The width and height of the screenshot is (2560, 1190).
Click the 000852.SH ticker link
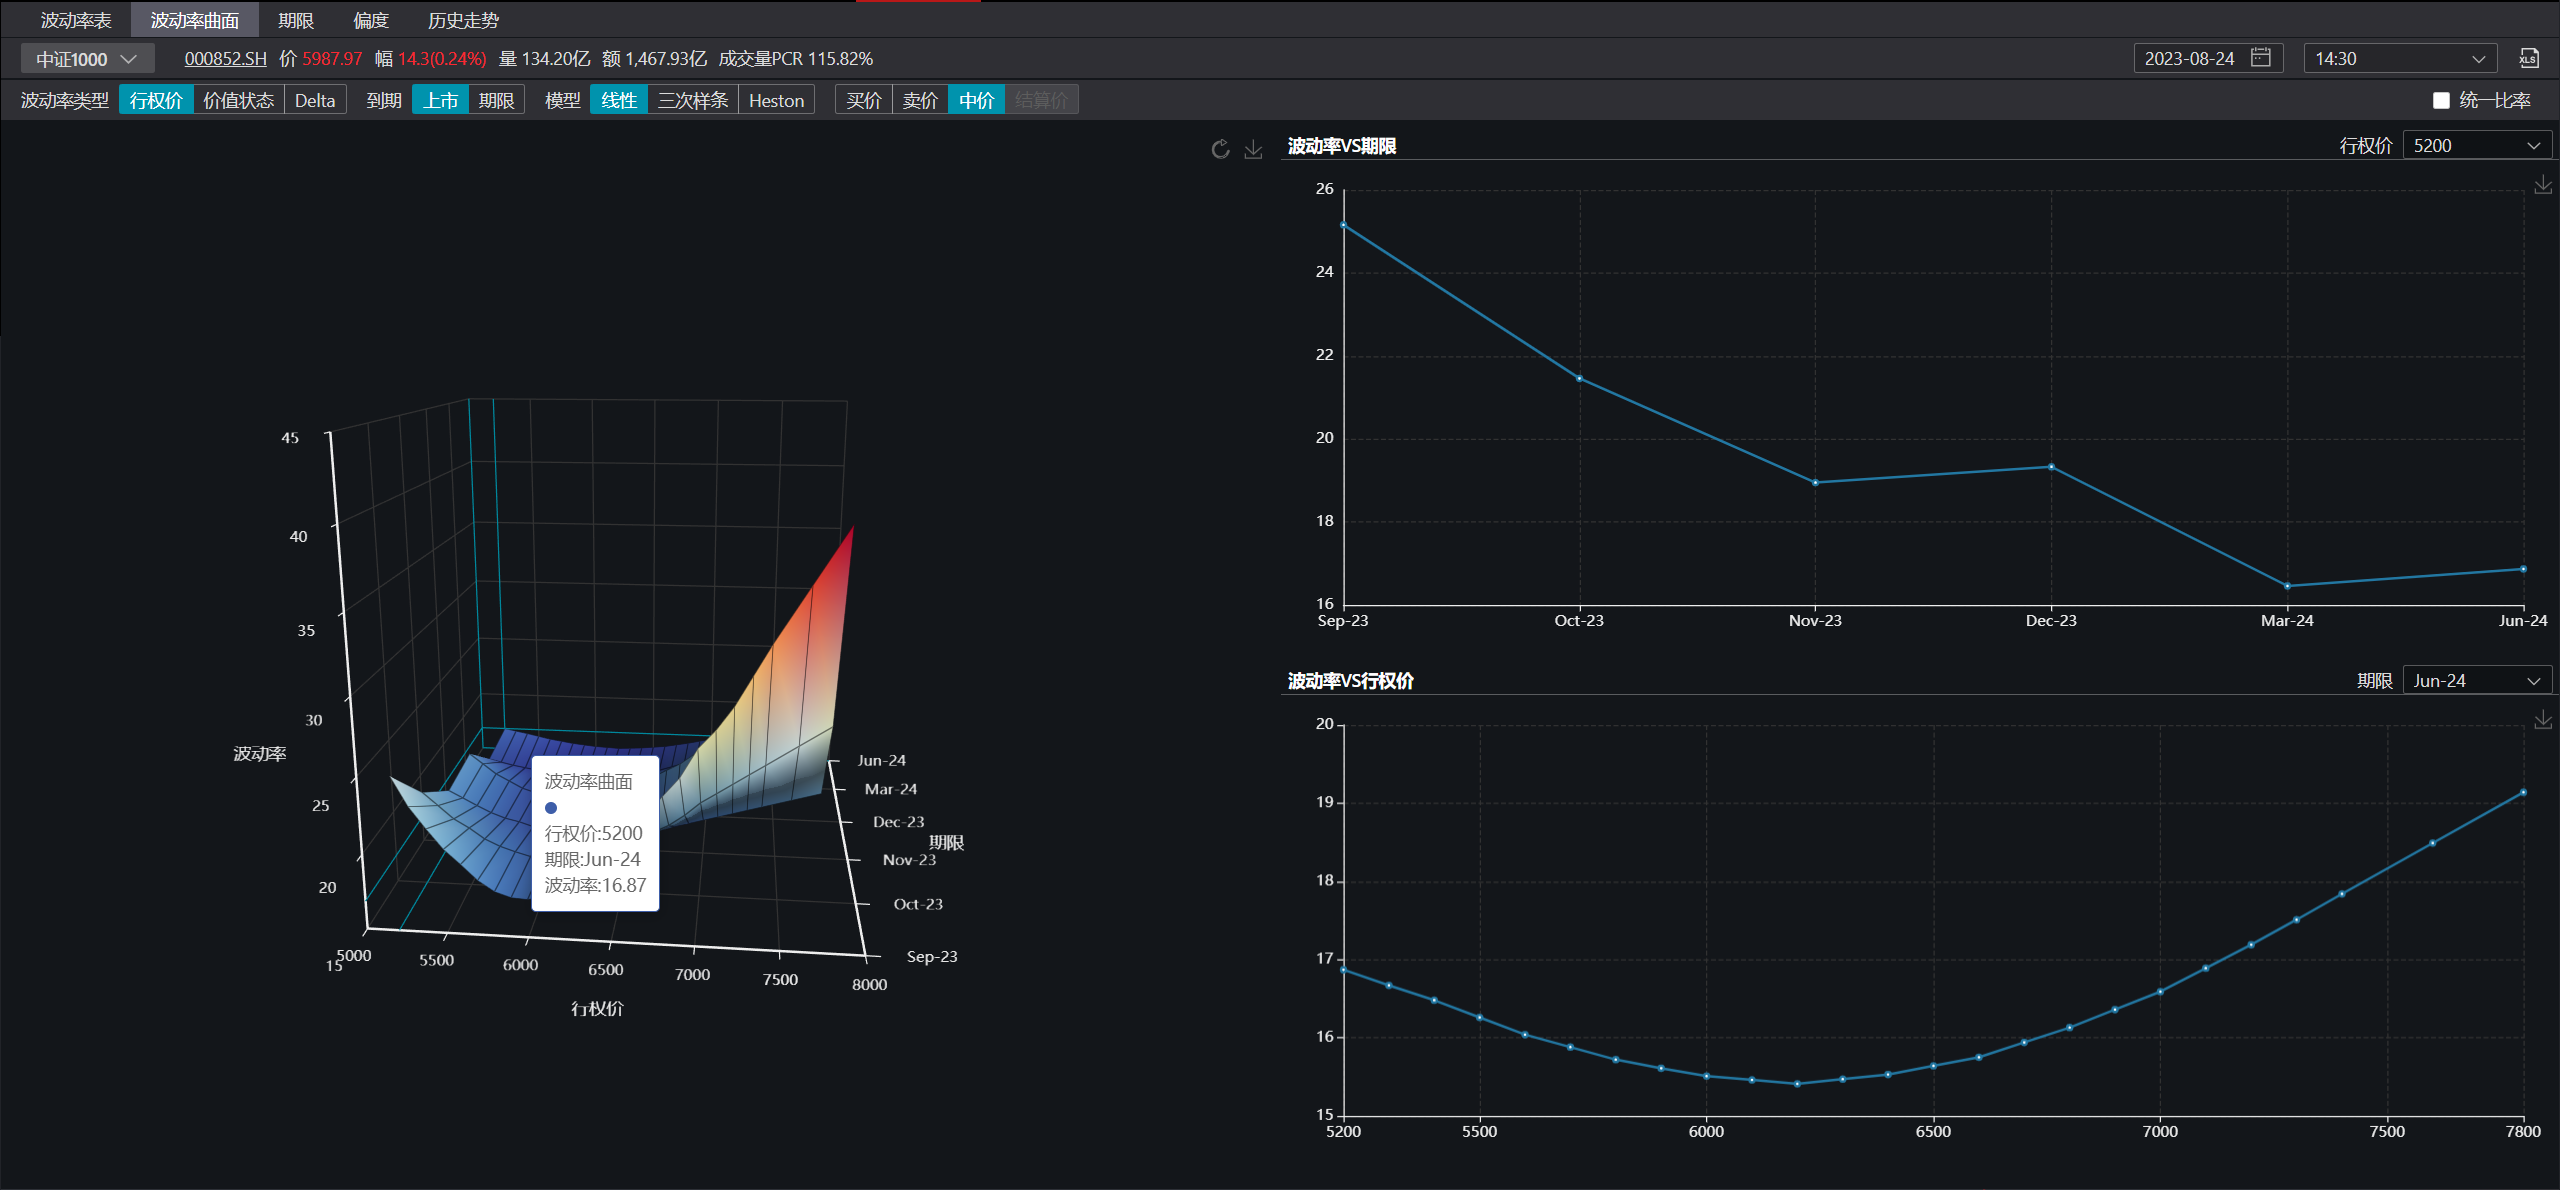(226, 59)
